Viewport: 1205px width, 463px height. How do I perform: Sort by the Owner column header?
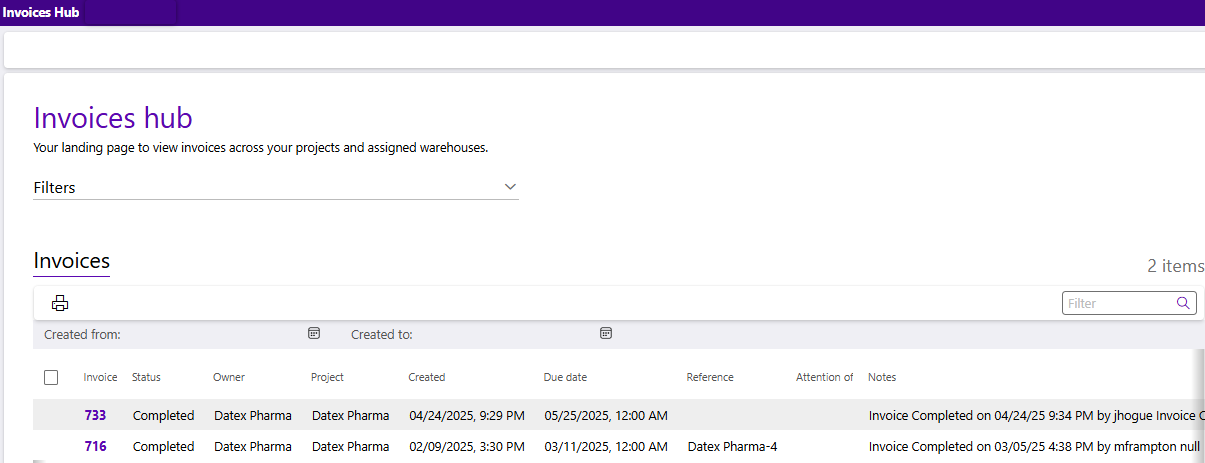pos(229,377)
